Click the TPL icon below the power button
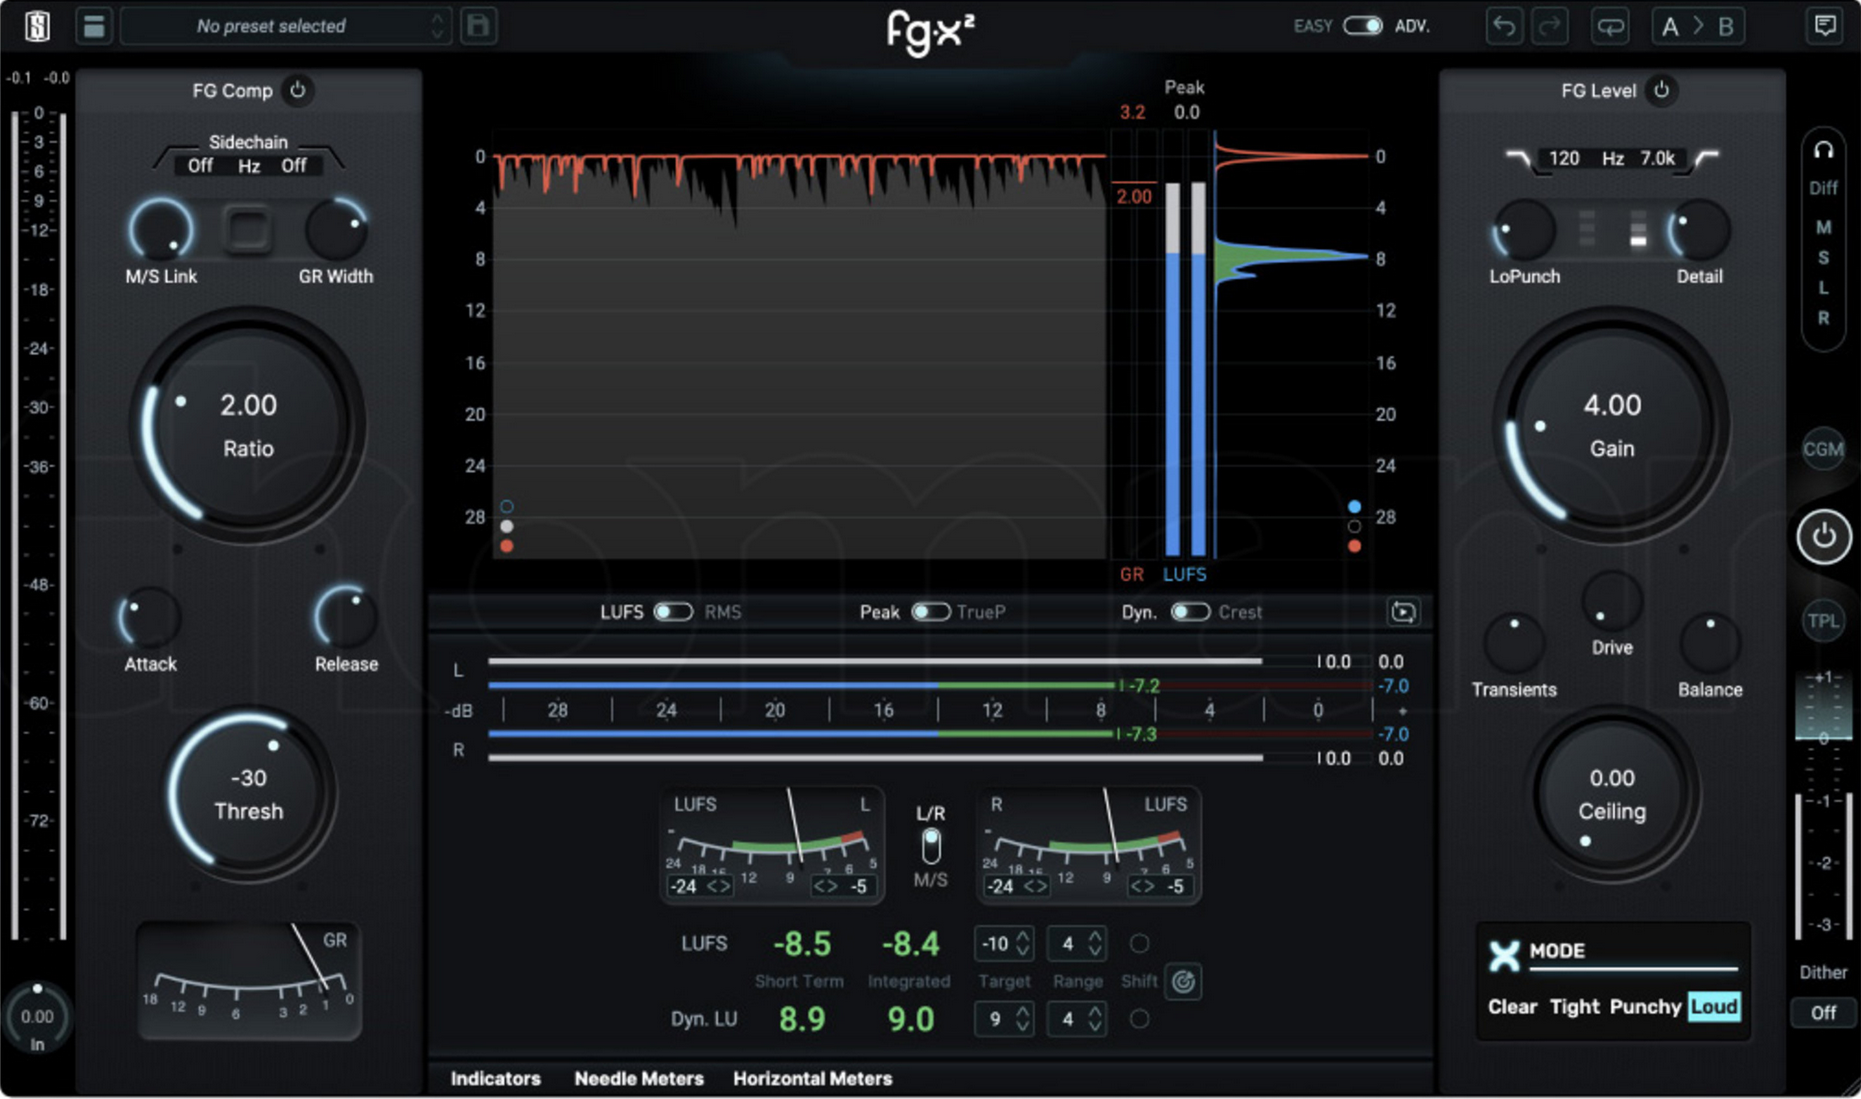 (1824, 620)
